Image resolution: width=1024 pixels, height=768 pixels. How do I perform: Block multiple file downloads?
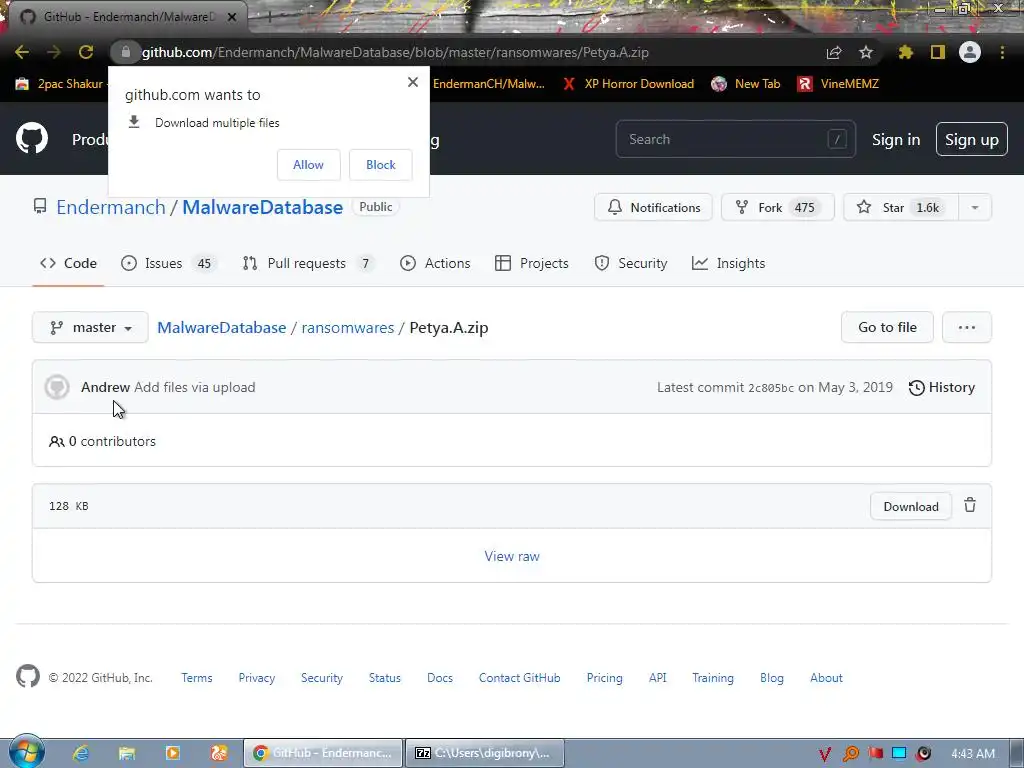pyautogui.click(x=381, y=165)
